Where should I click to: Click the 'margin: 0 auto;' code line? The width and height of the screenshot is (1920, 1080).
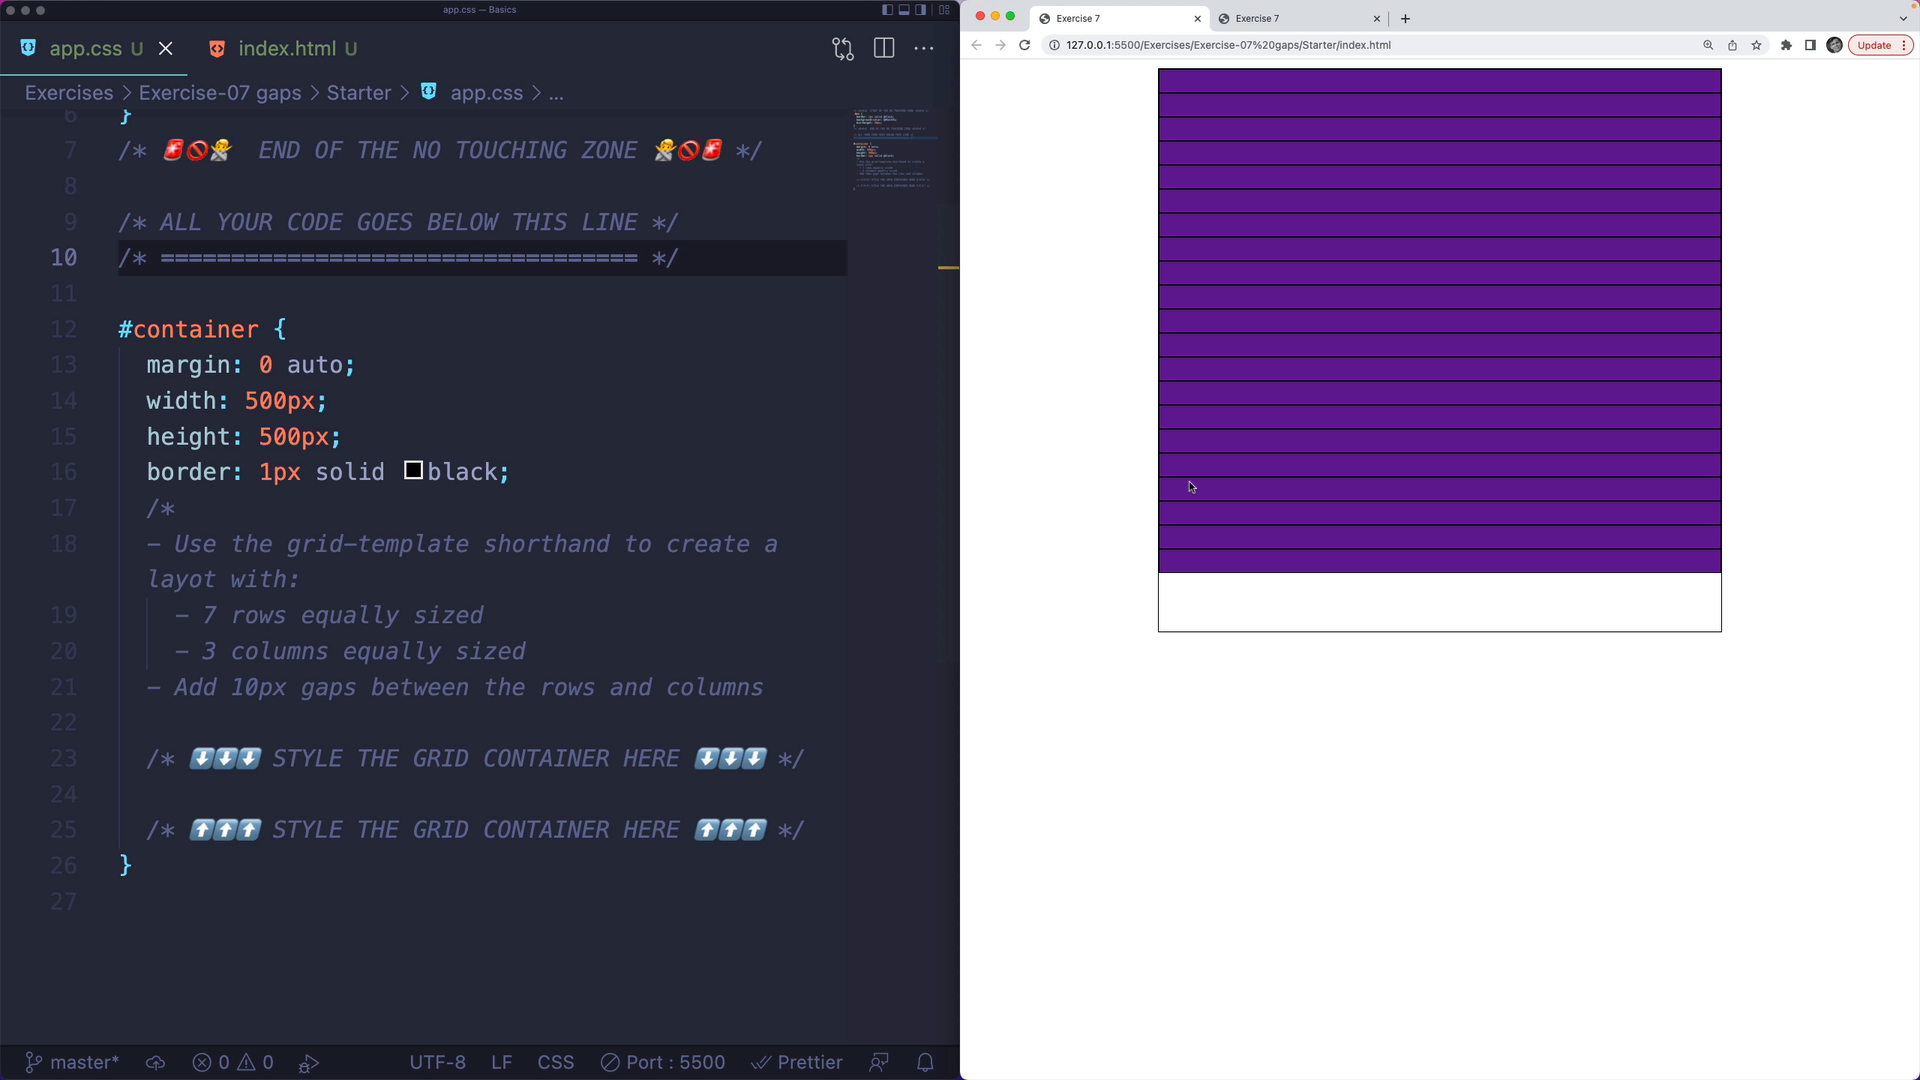point(250,365)
